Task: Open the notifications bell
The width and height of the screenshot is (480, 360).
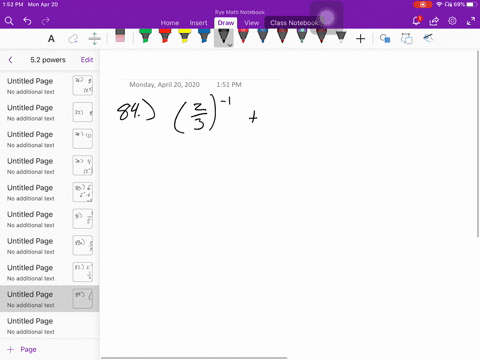Action: coord(416,21)
